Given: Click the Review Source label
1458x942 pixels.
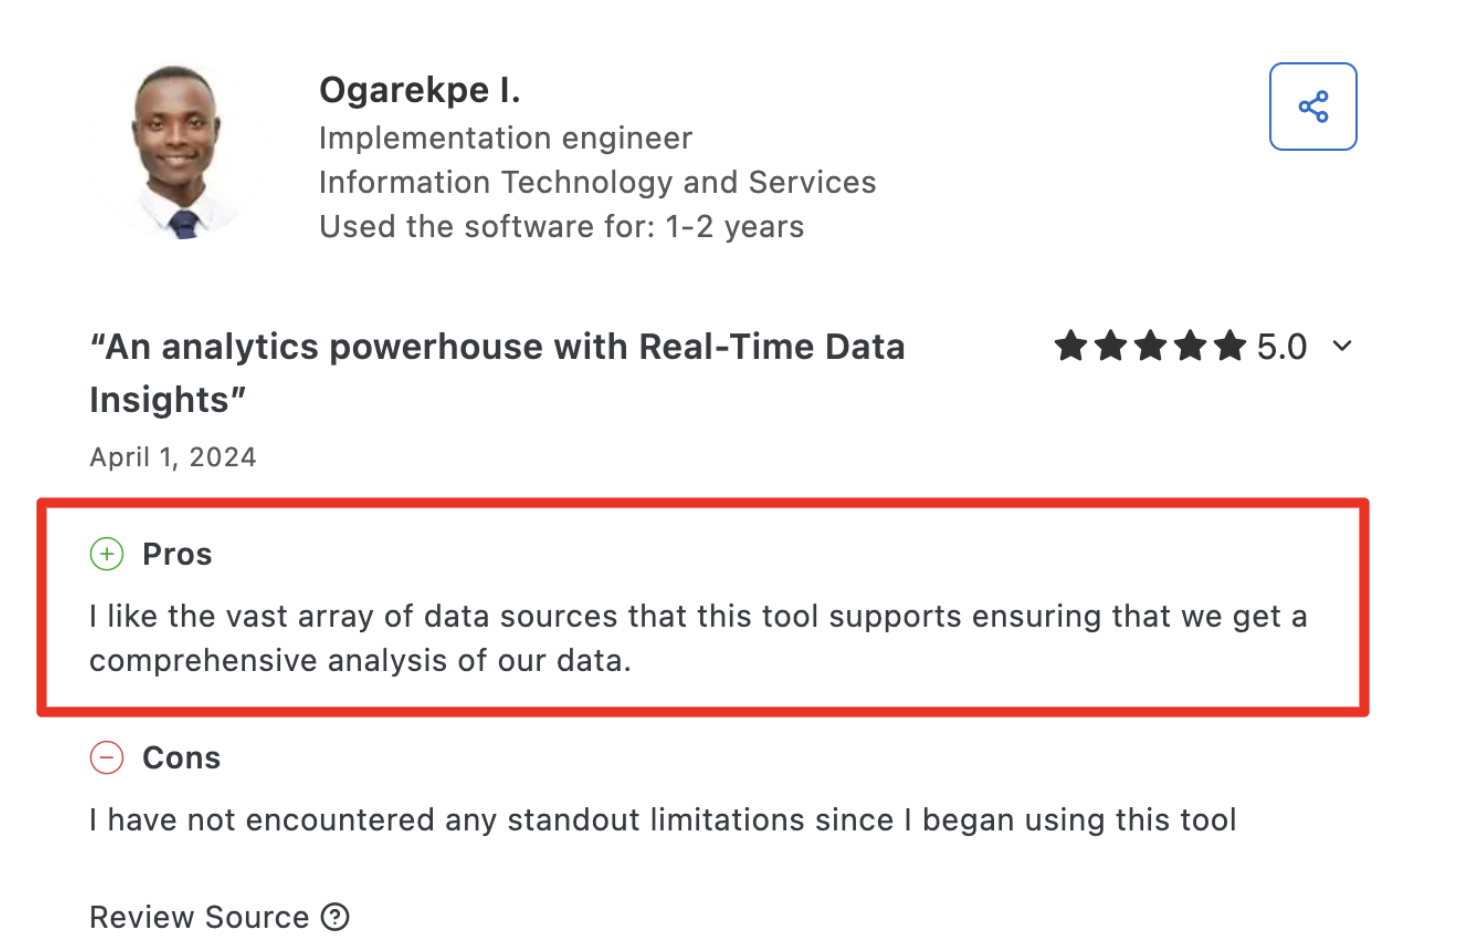Looking at the screenshot, I should tap(199, 917).
